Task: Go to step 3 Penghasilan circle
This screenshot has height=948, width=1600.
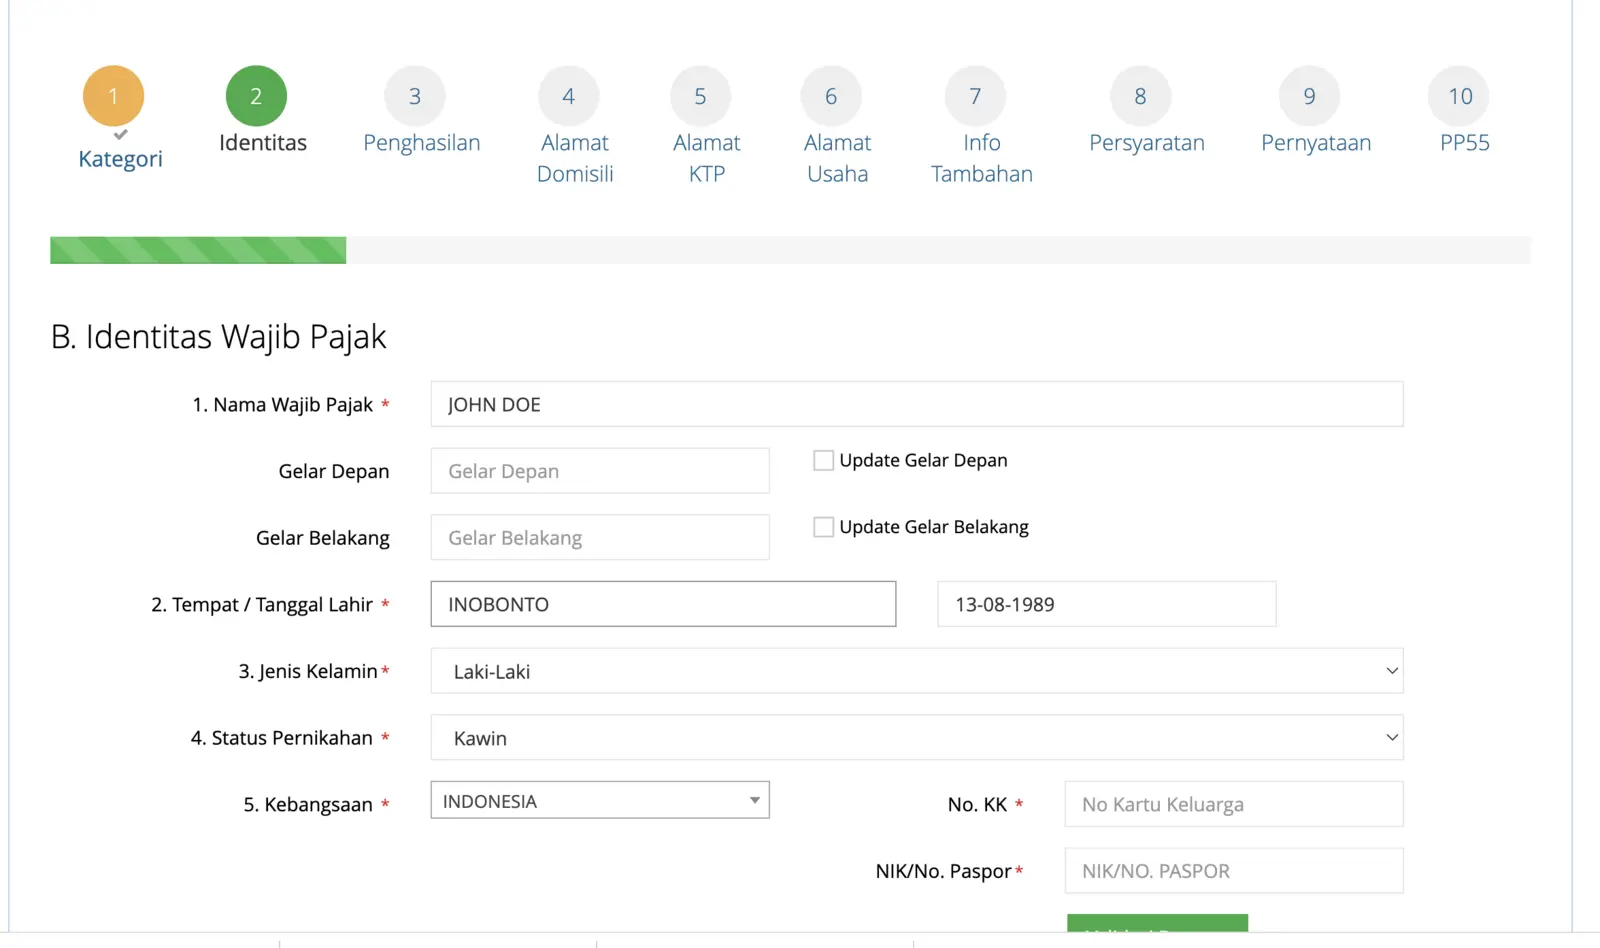Action: (415, 96)
